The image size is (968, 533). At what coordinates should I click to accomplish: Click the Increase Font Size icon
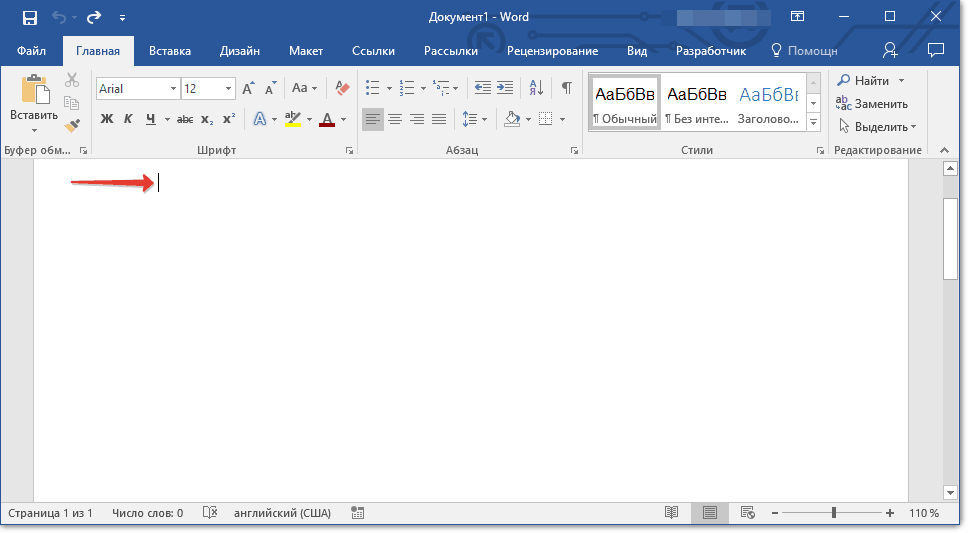[248, 89]
